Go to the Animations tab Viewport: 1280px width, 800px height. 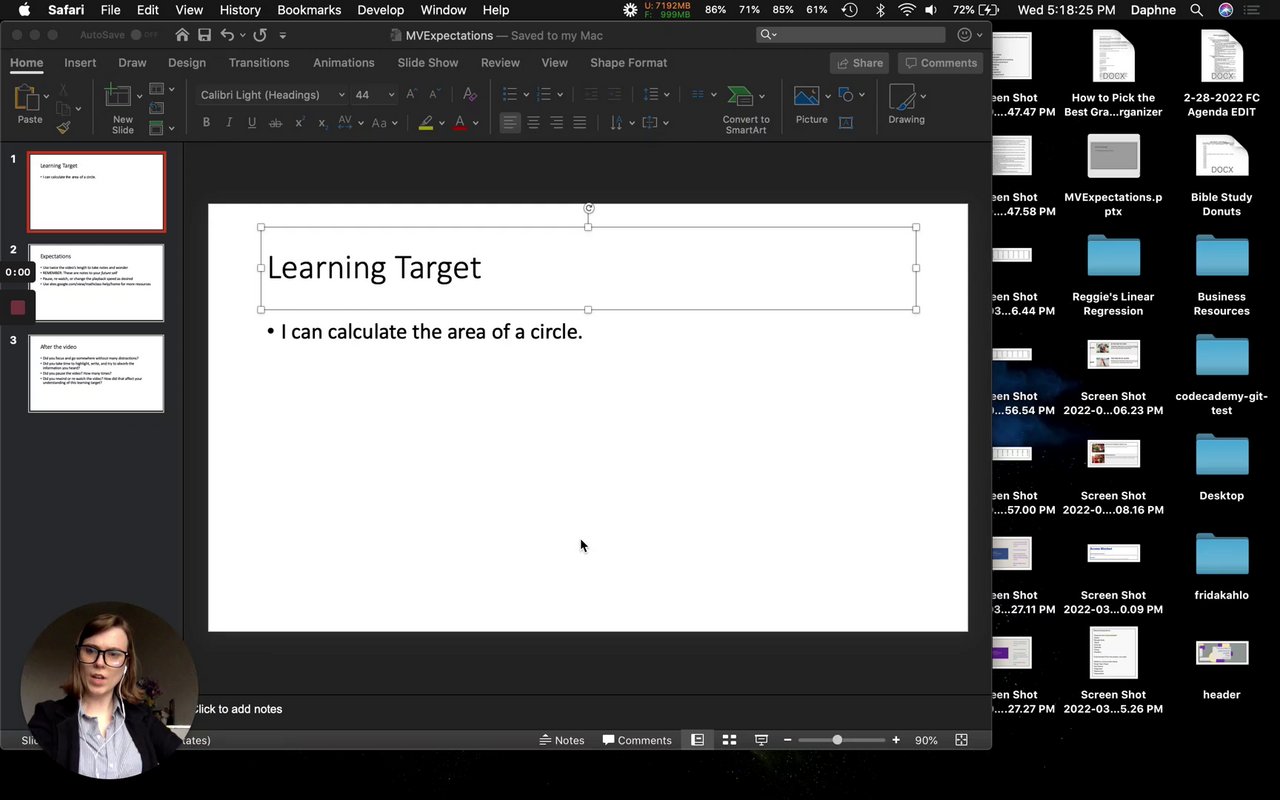344,62
